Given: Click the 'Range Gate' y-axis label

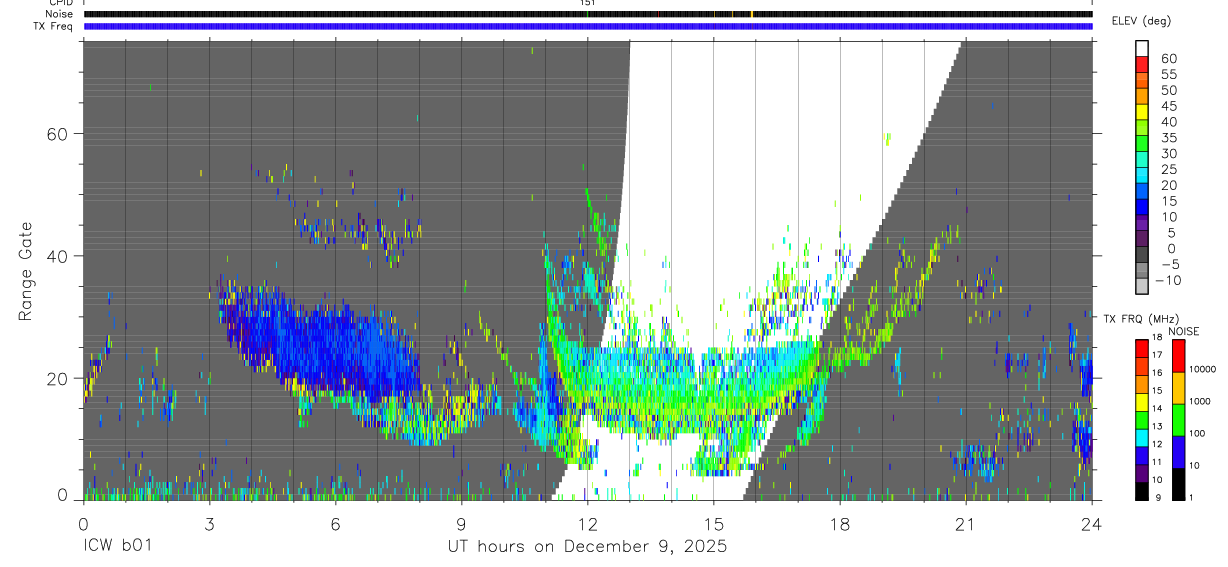Looking at the screenshot, I should click(27, 270).
